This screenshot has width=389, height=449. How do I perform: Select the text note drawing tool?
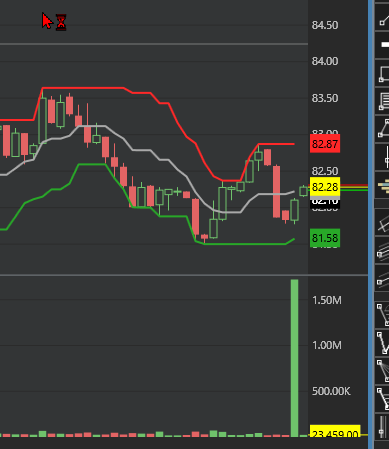pyautogui.click(x=383, y=101)
